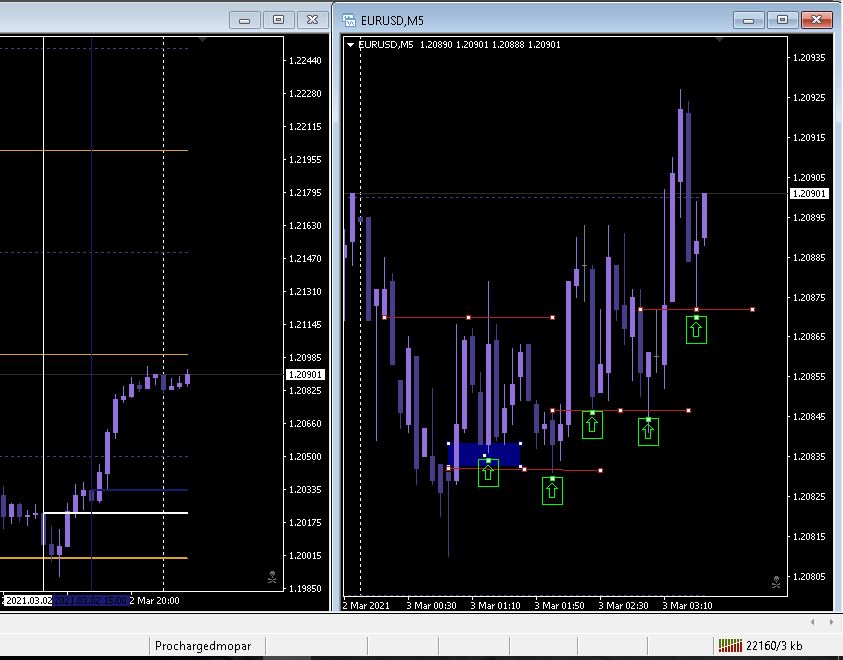Click skull icon in EURUSD,M5 chart corner
The image size is (843, 660).
[x=776, y=582]
